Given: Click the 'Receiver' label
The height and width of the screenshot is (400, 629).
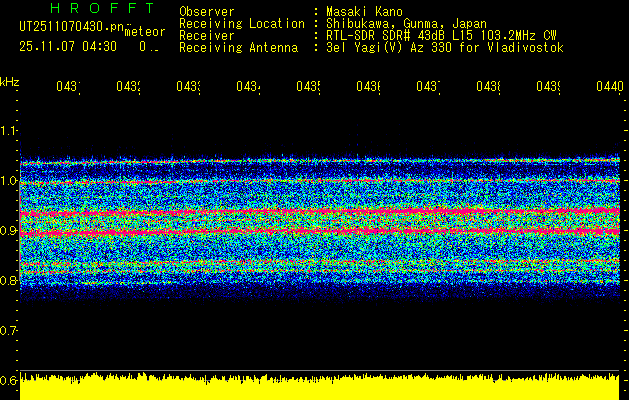Looking at the screenshot, I should point(207,36).
